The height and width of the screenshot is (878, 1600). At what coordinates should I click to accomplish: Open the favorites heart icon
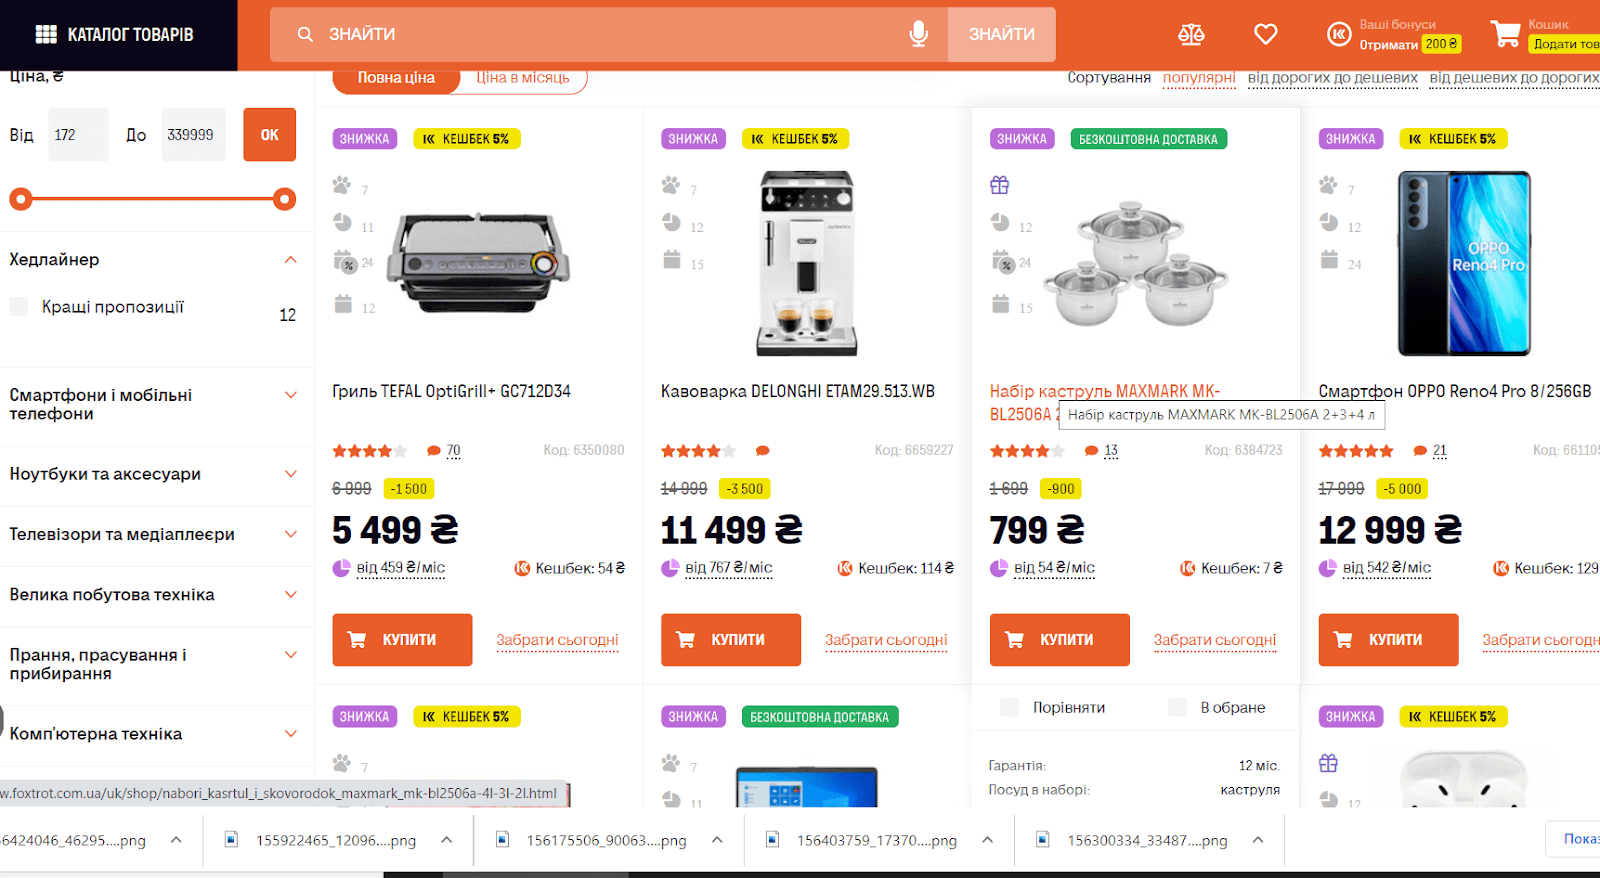coord(1266,34)
